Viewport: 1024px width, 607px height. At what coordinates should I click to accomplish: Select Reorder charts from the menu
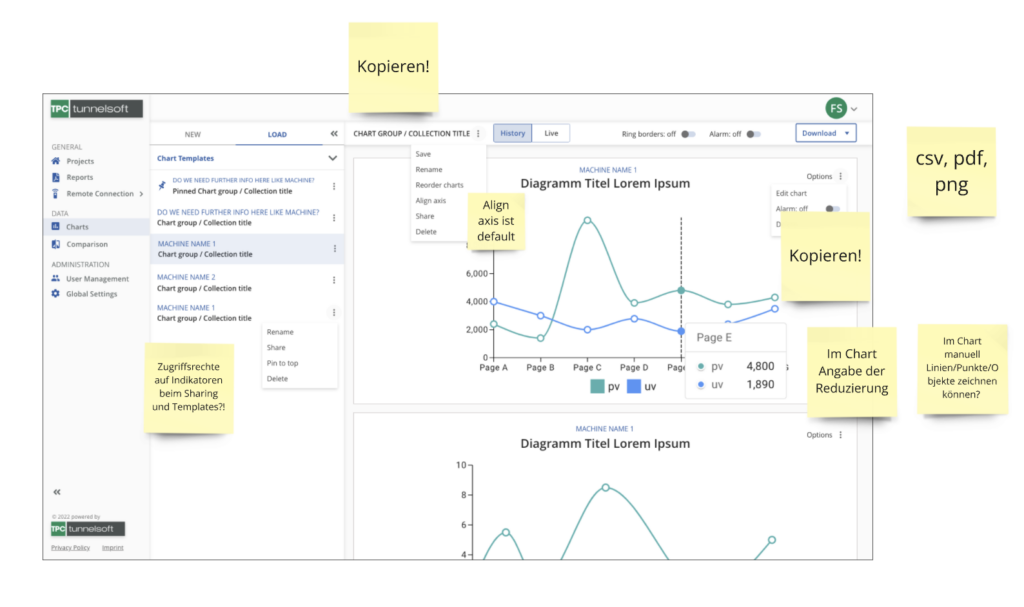coord(439,185)
